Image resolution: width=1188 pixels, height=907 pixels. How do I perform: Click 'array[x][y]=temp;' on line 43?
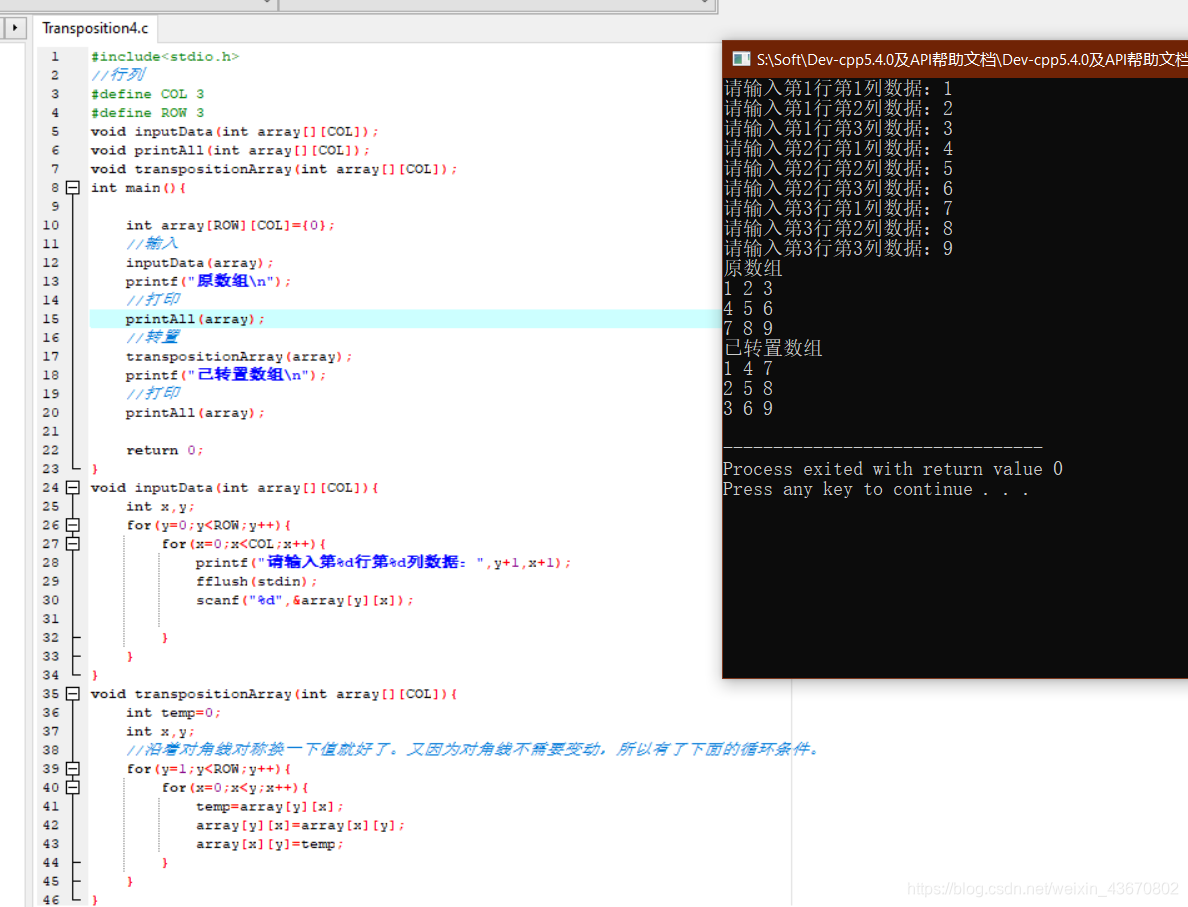(x=270, y=844)
